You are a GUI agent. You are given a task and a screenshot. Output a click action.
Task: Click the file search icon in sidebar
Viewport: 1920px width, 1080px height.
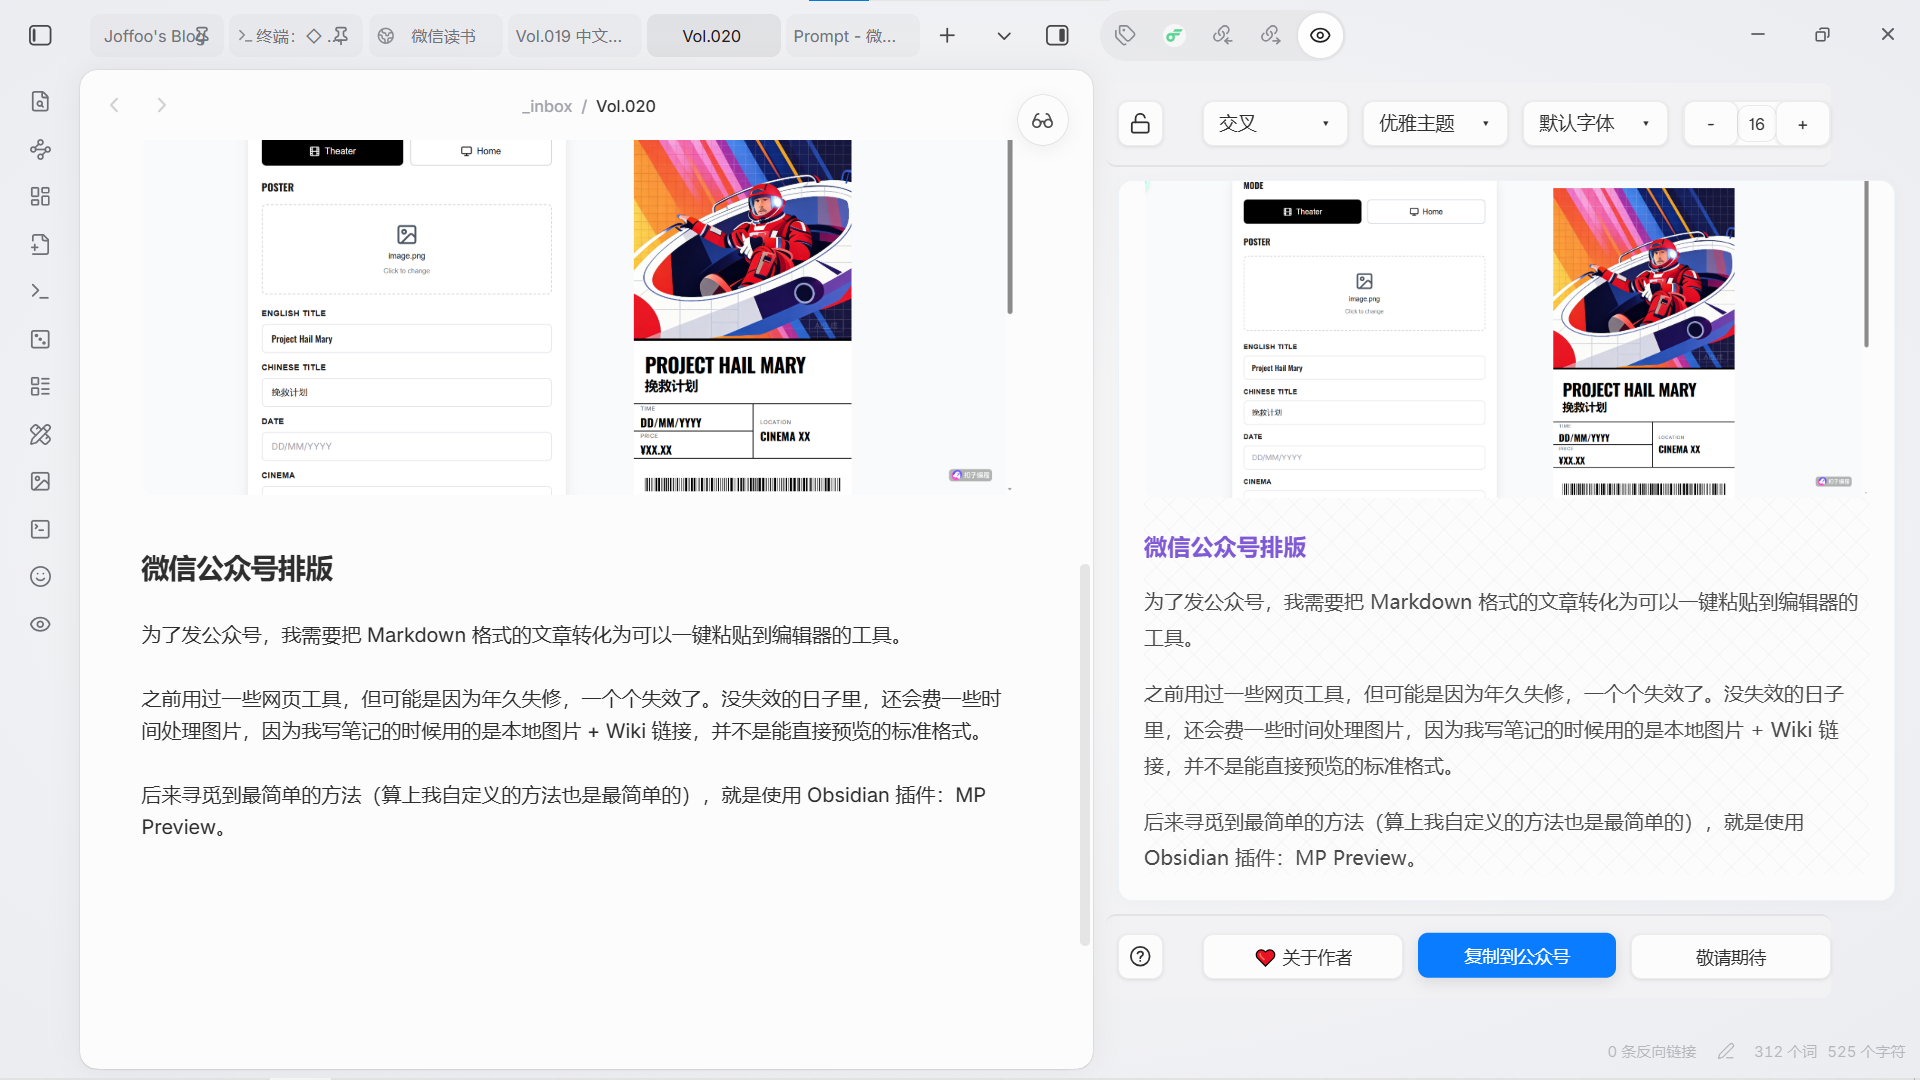40,101
